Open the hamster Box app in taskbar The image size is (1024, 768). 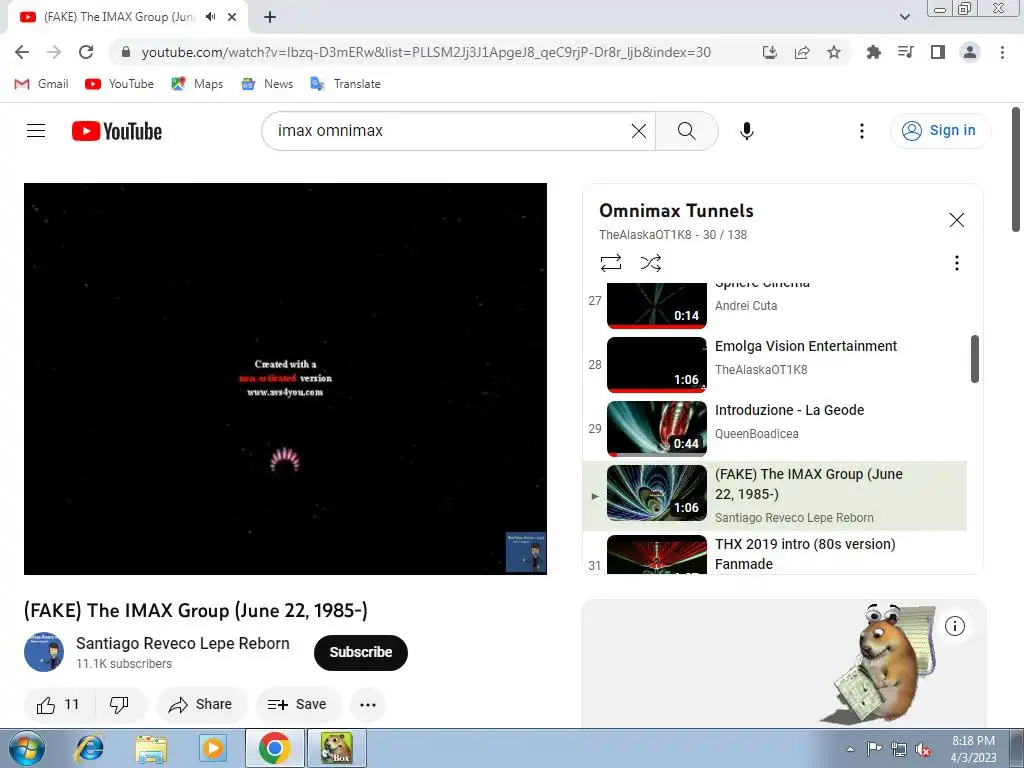coord(337,748)
